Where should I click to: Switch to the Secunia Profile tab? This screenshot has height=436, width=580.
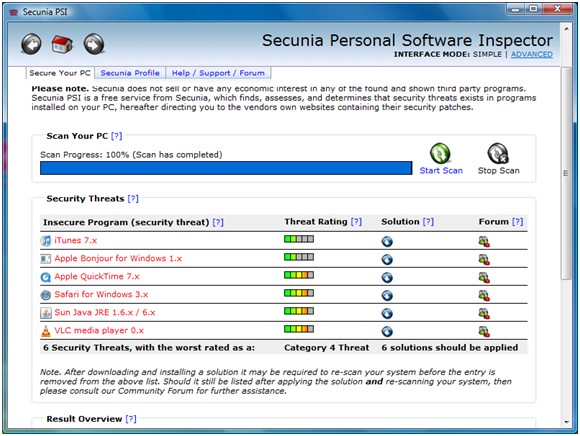click(x=130, y=73)
